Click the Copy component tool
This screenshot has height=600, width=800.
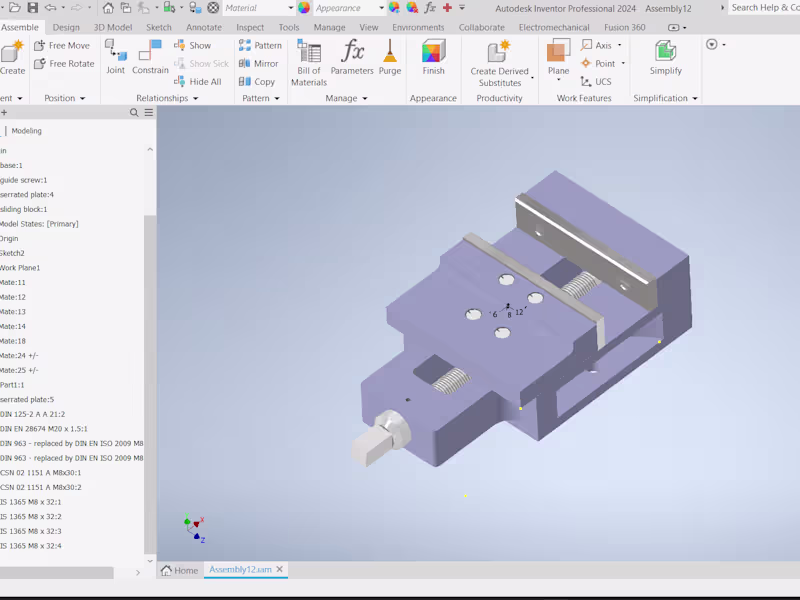257,82
